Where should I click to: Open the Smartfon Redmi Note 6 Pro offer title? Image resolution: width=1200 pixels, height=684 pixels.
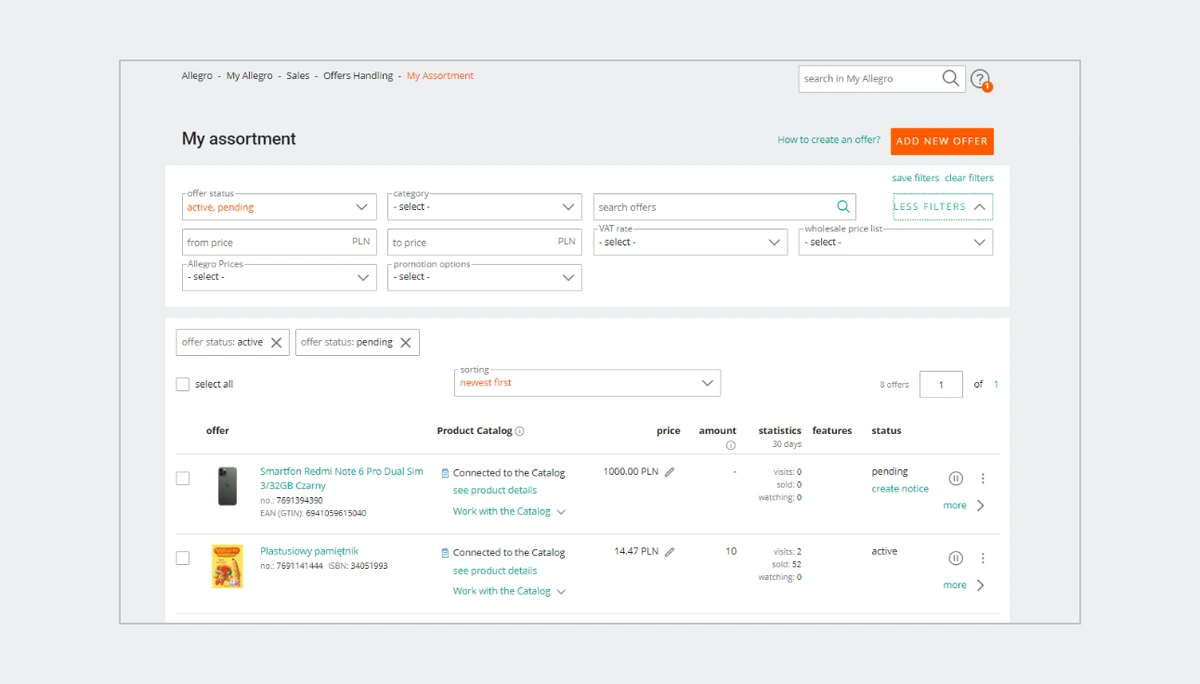pos(342,478)
